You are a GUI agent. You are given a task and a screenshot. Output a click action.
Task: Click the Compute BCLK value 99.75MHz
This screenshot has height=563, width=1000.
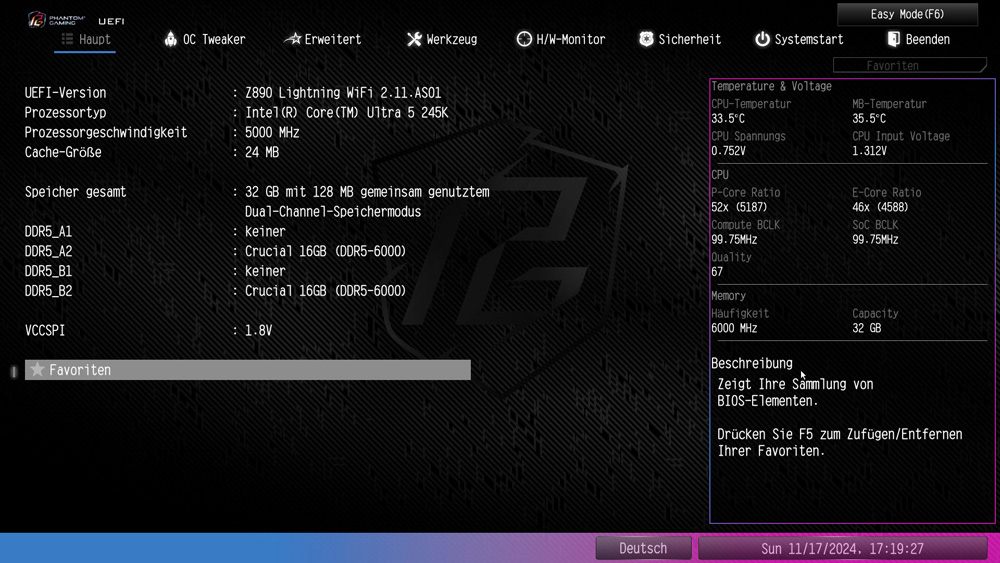pos(734,240)
